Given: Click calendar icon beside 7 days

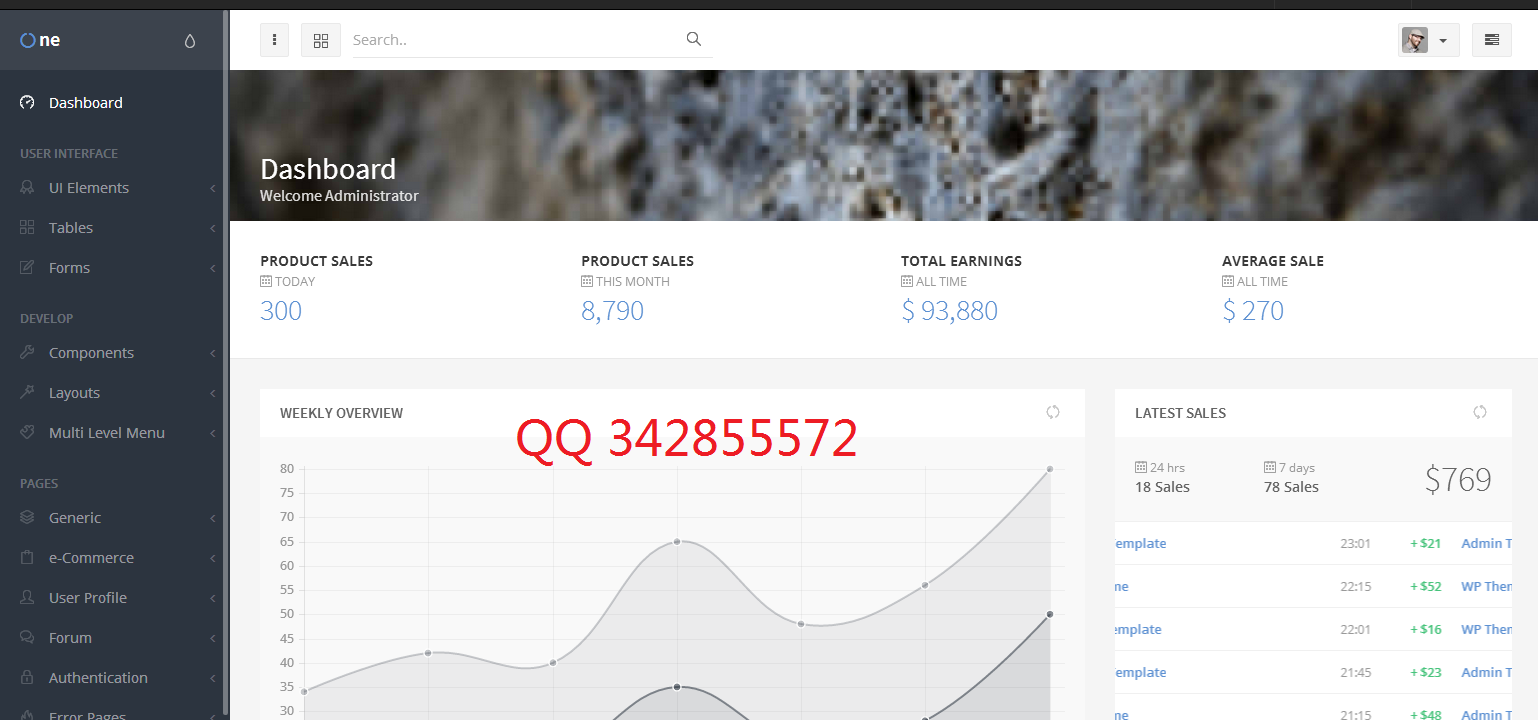Looking at the screenshot, I should click(1270, 467).
